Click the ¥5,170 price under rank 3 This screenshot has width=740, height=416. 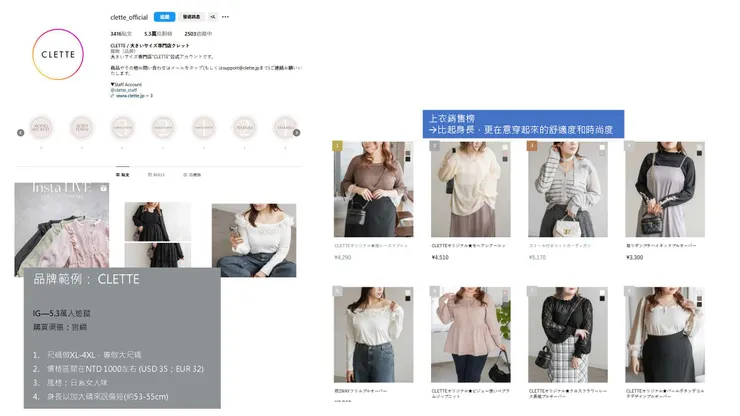pyautogui.click(x=537, y=257)
